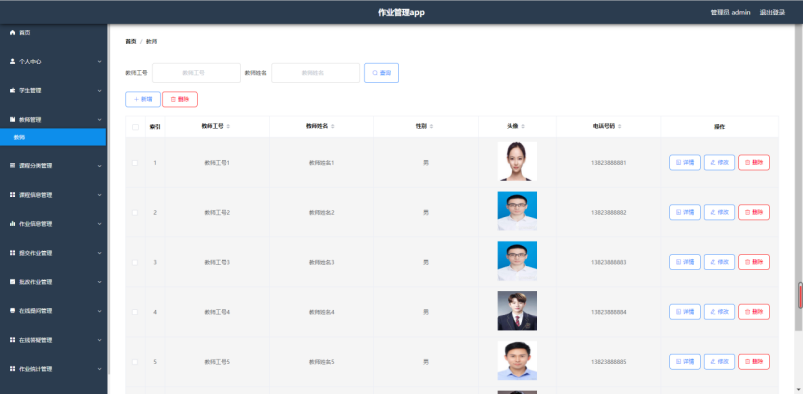Select the checkbox for row 4
The height and width of the screenshot is (394, 803).
pyautogui.click(x=135, y=312)
